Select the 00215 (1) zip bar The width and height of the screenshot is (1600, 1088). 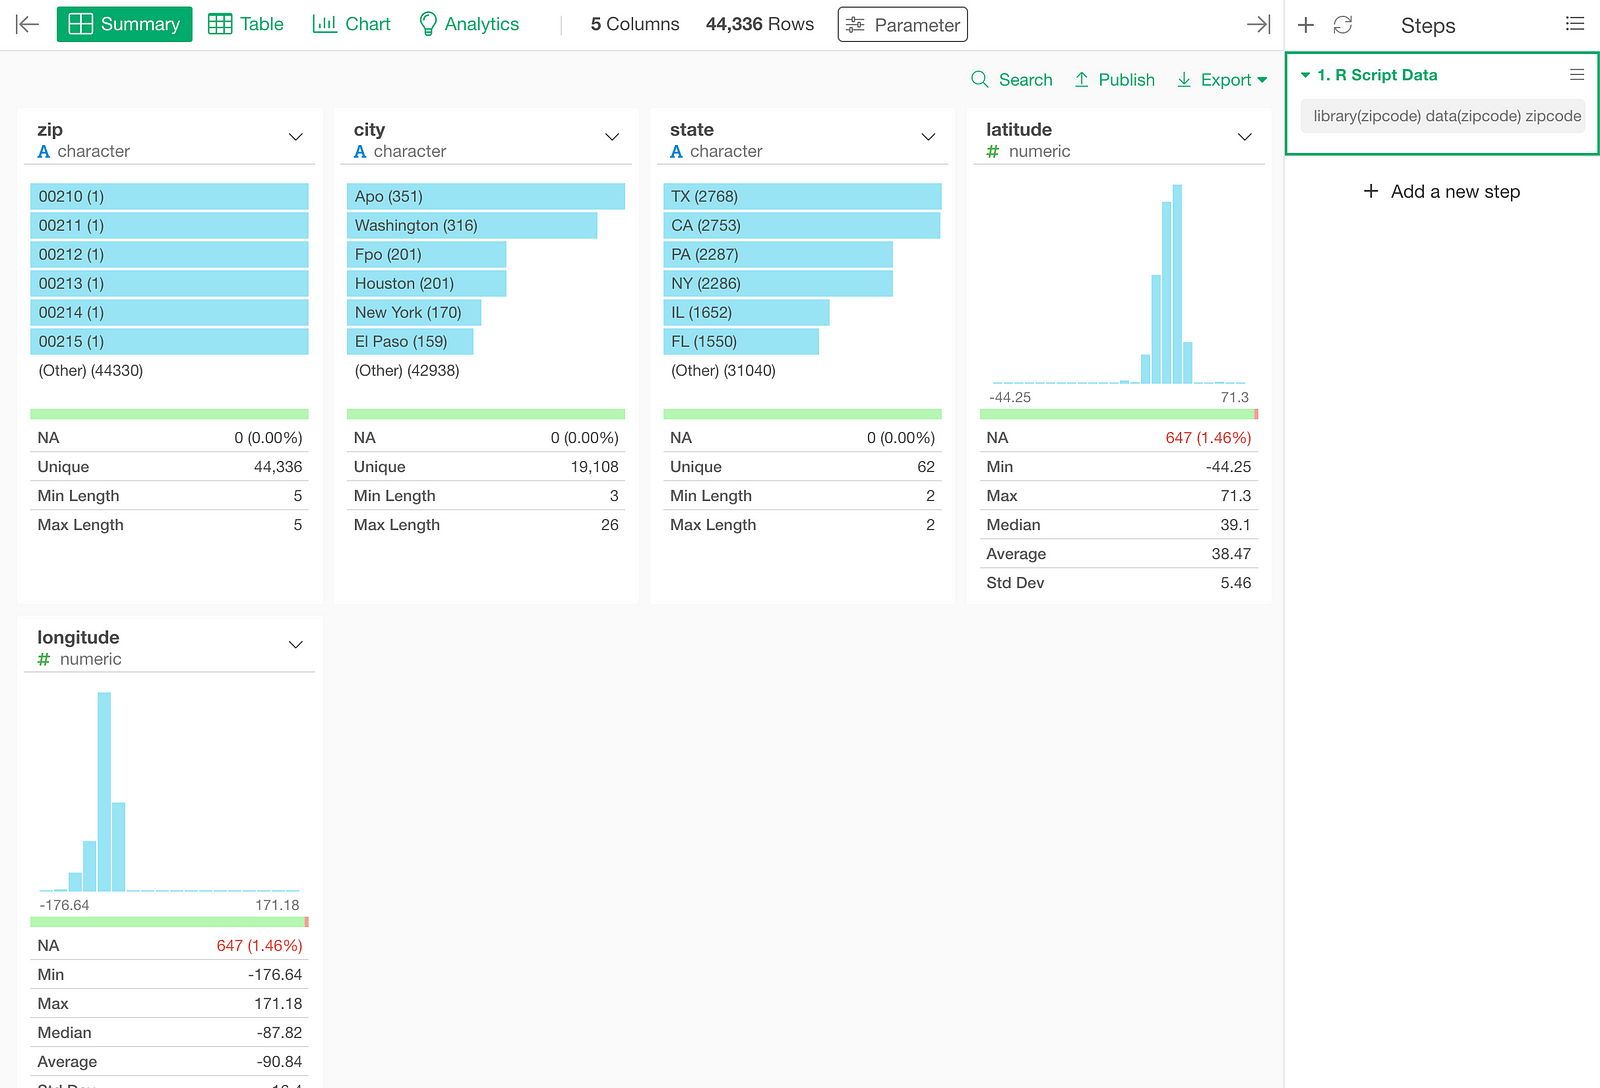pos(169,341)
